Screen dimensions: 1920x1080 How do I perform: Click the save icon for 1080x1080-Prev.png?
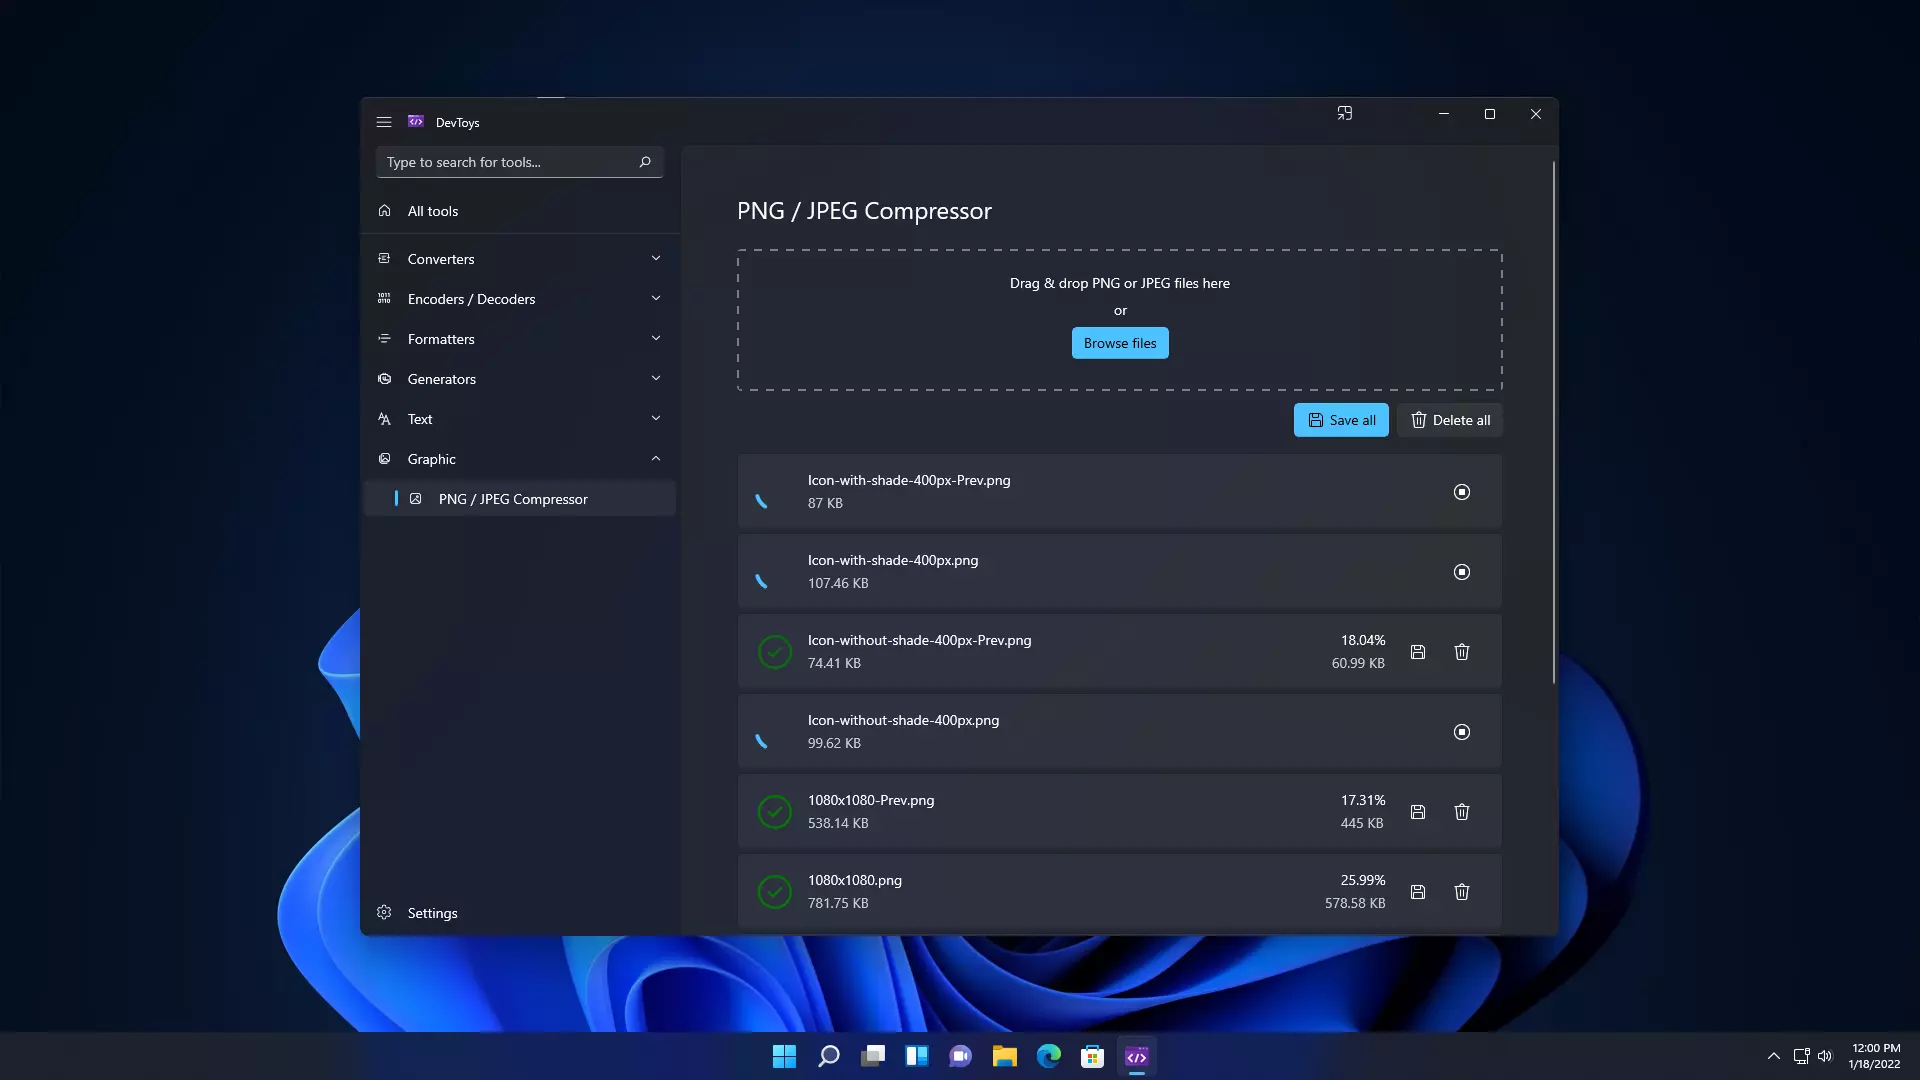coord(1418,810)
